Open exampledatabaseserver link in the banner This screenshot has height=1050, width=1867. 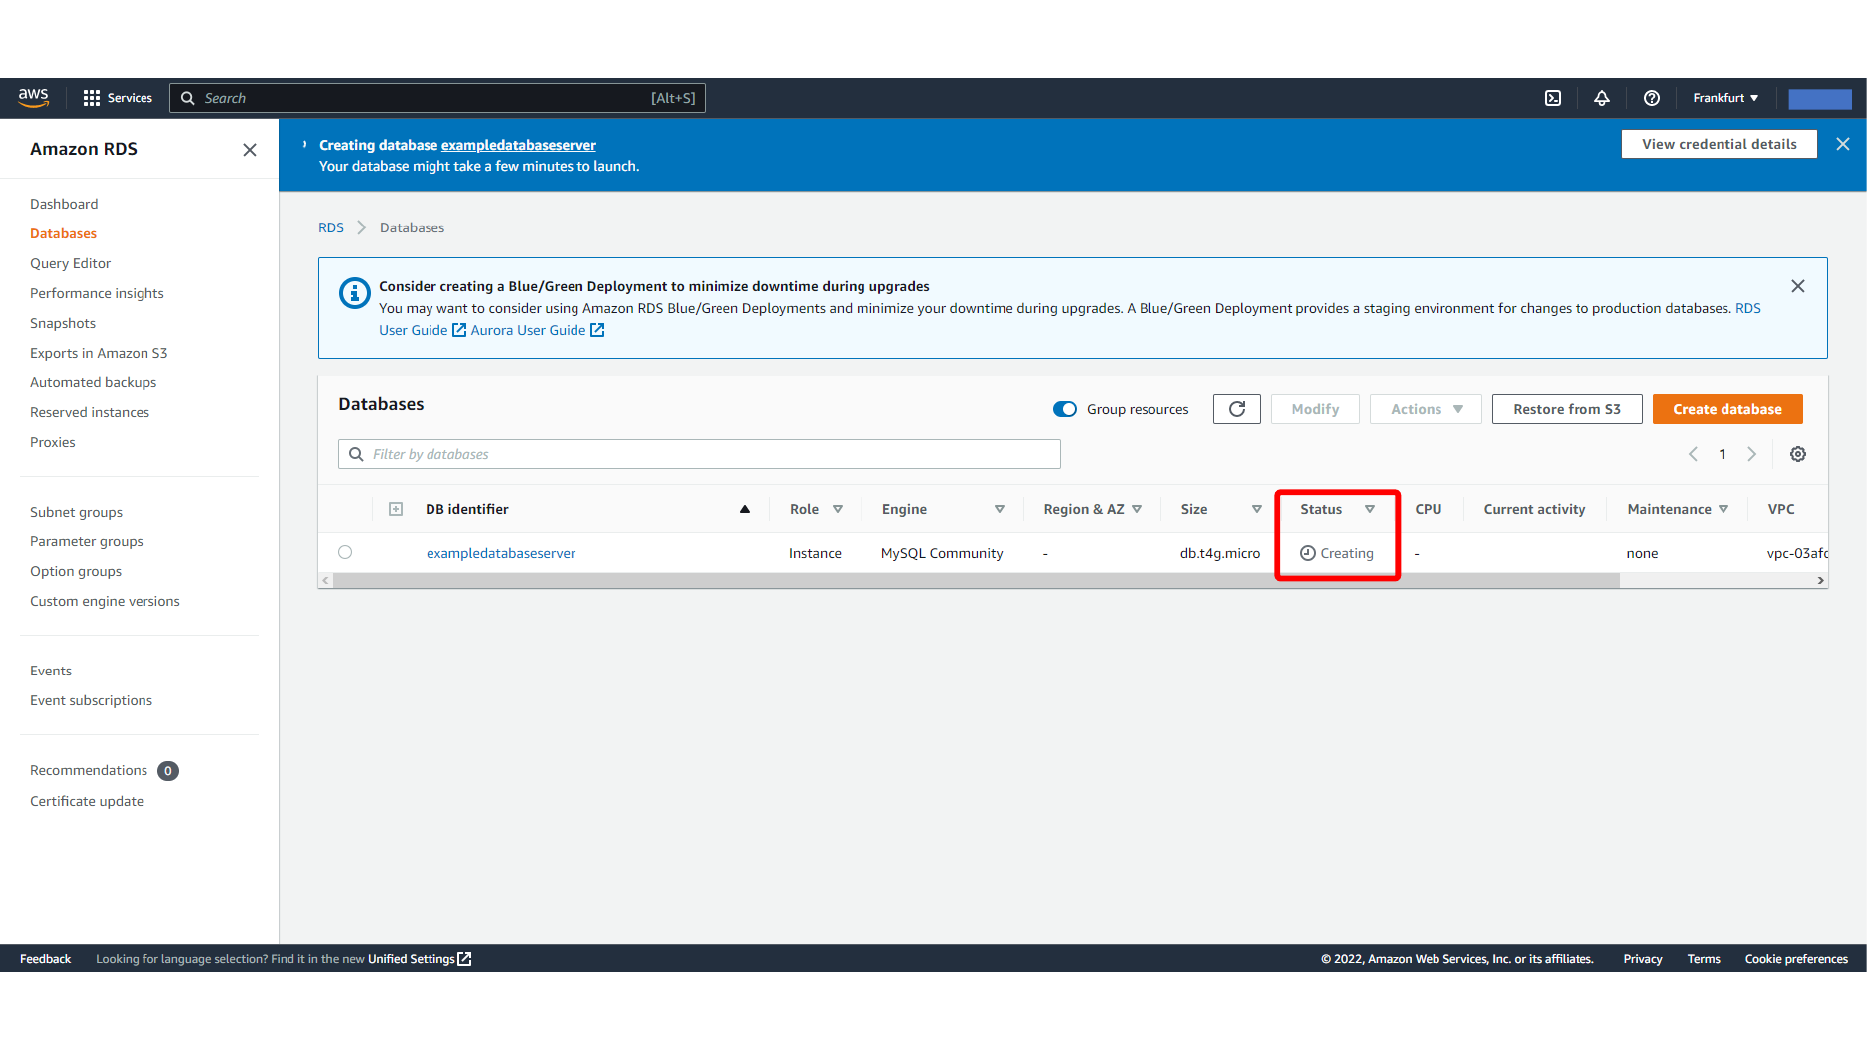[x=518, y=145]
